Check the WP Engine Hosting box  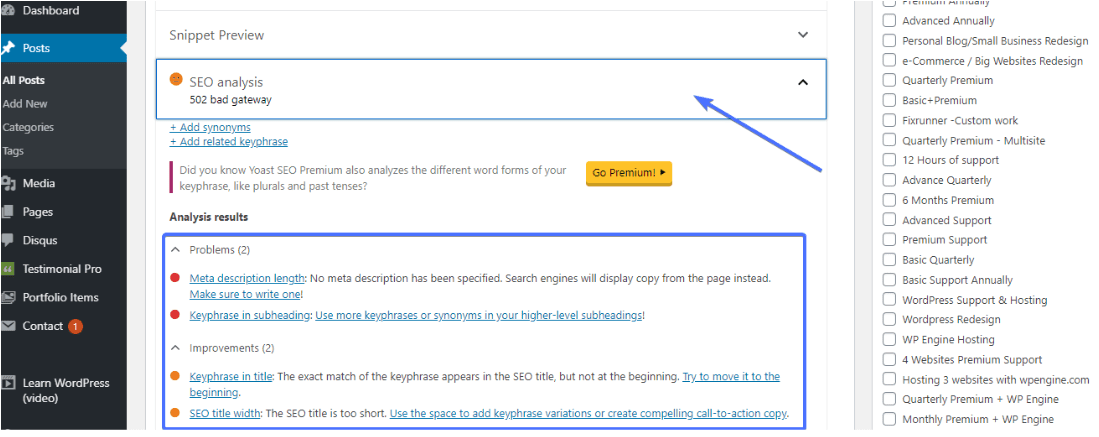coord(889,339)
